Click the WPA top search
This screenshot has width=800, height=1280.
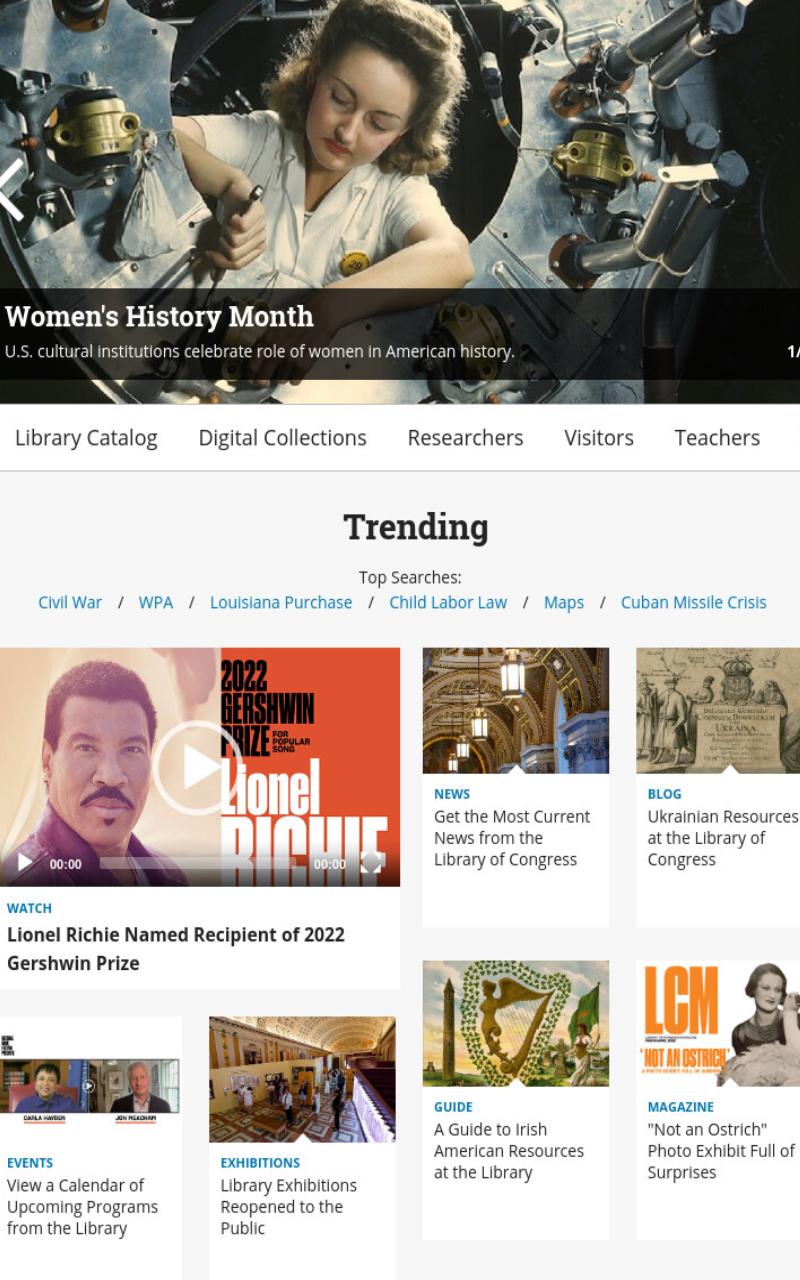156,602
